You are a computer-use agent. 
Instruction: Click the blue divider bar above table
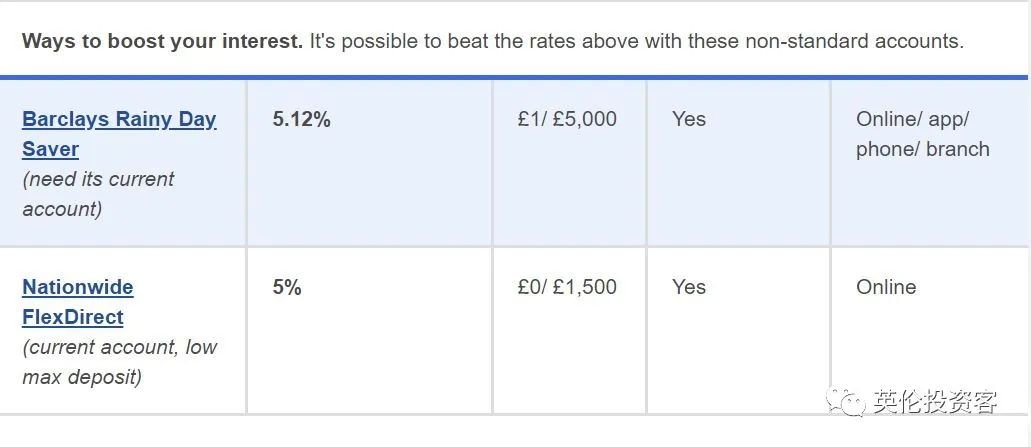click(x=514, y=78)
